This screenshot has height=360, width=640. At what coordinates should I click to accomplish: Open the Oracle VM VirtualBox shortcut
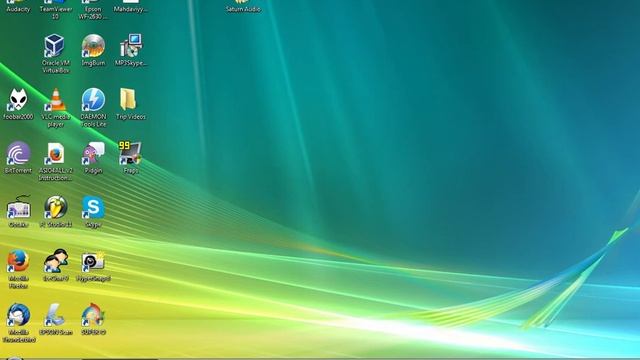click(55, 46)
